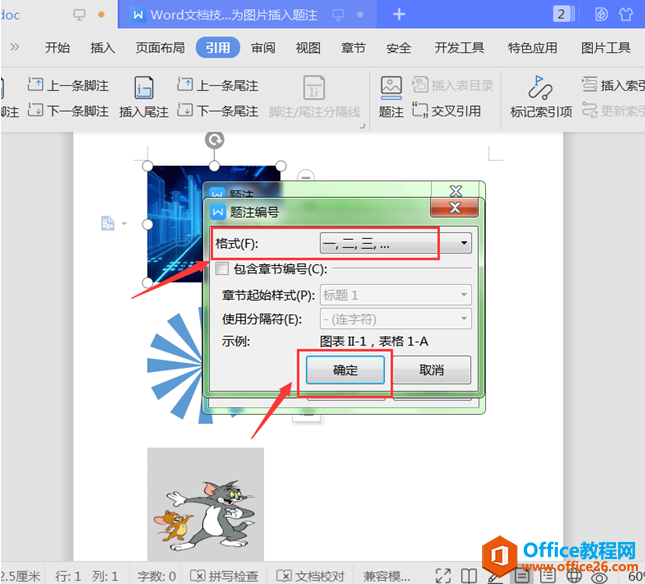
Task: Open the 使用分隔符 dropdown
Action: tap(395, 319)
